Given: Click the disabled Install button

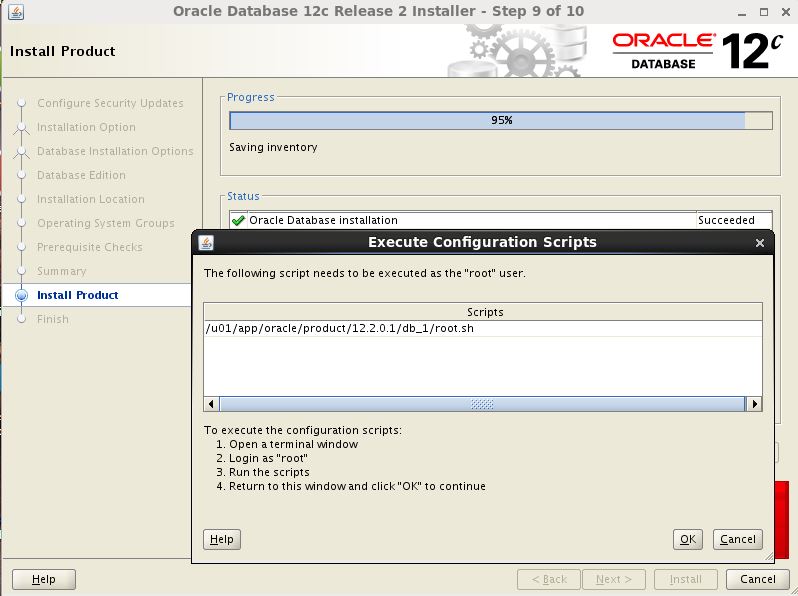Looking at the screenshot, I should (x=686, y=579).
